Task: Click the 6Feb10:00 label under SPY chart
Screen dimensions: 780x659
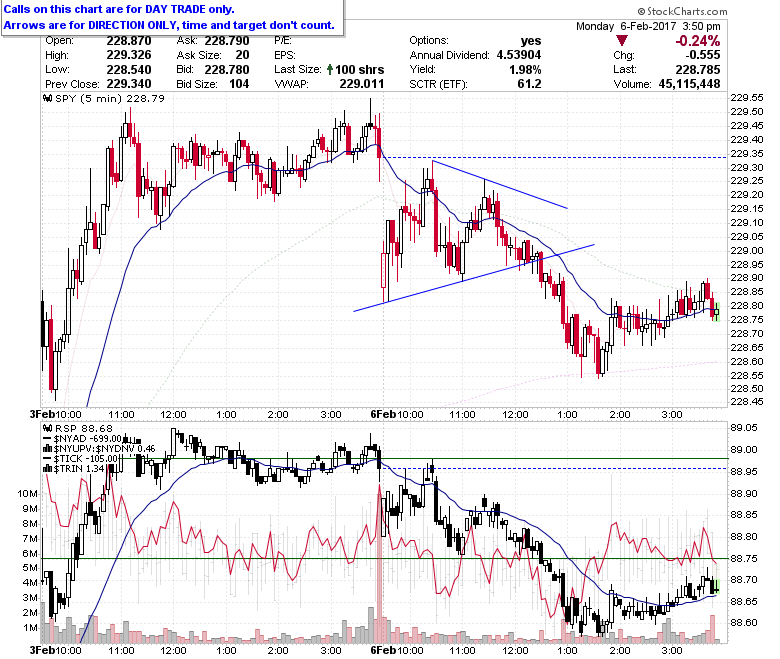Action: [x=397, y=414]
